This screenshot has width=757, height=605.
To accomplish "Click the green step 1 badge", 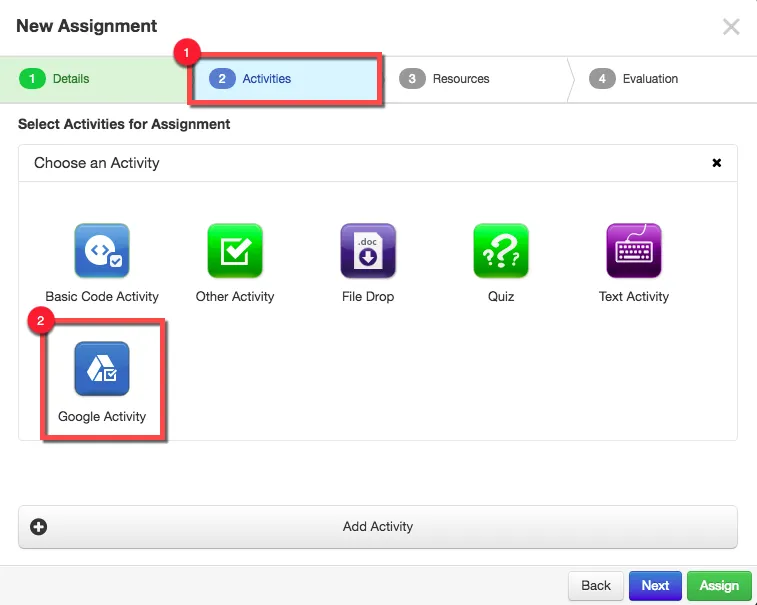I will point(32,79).
